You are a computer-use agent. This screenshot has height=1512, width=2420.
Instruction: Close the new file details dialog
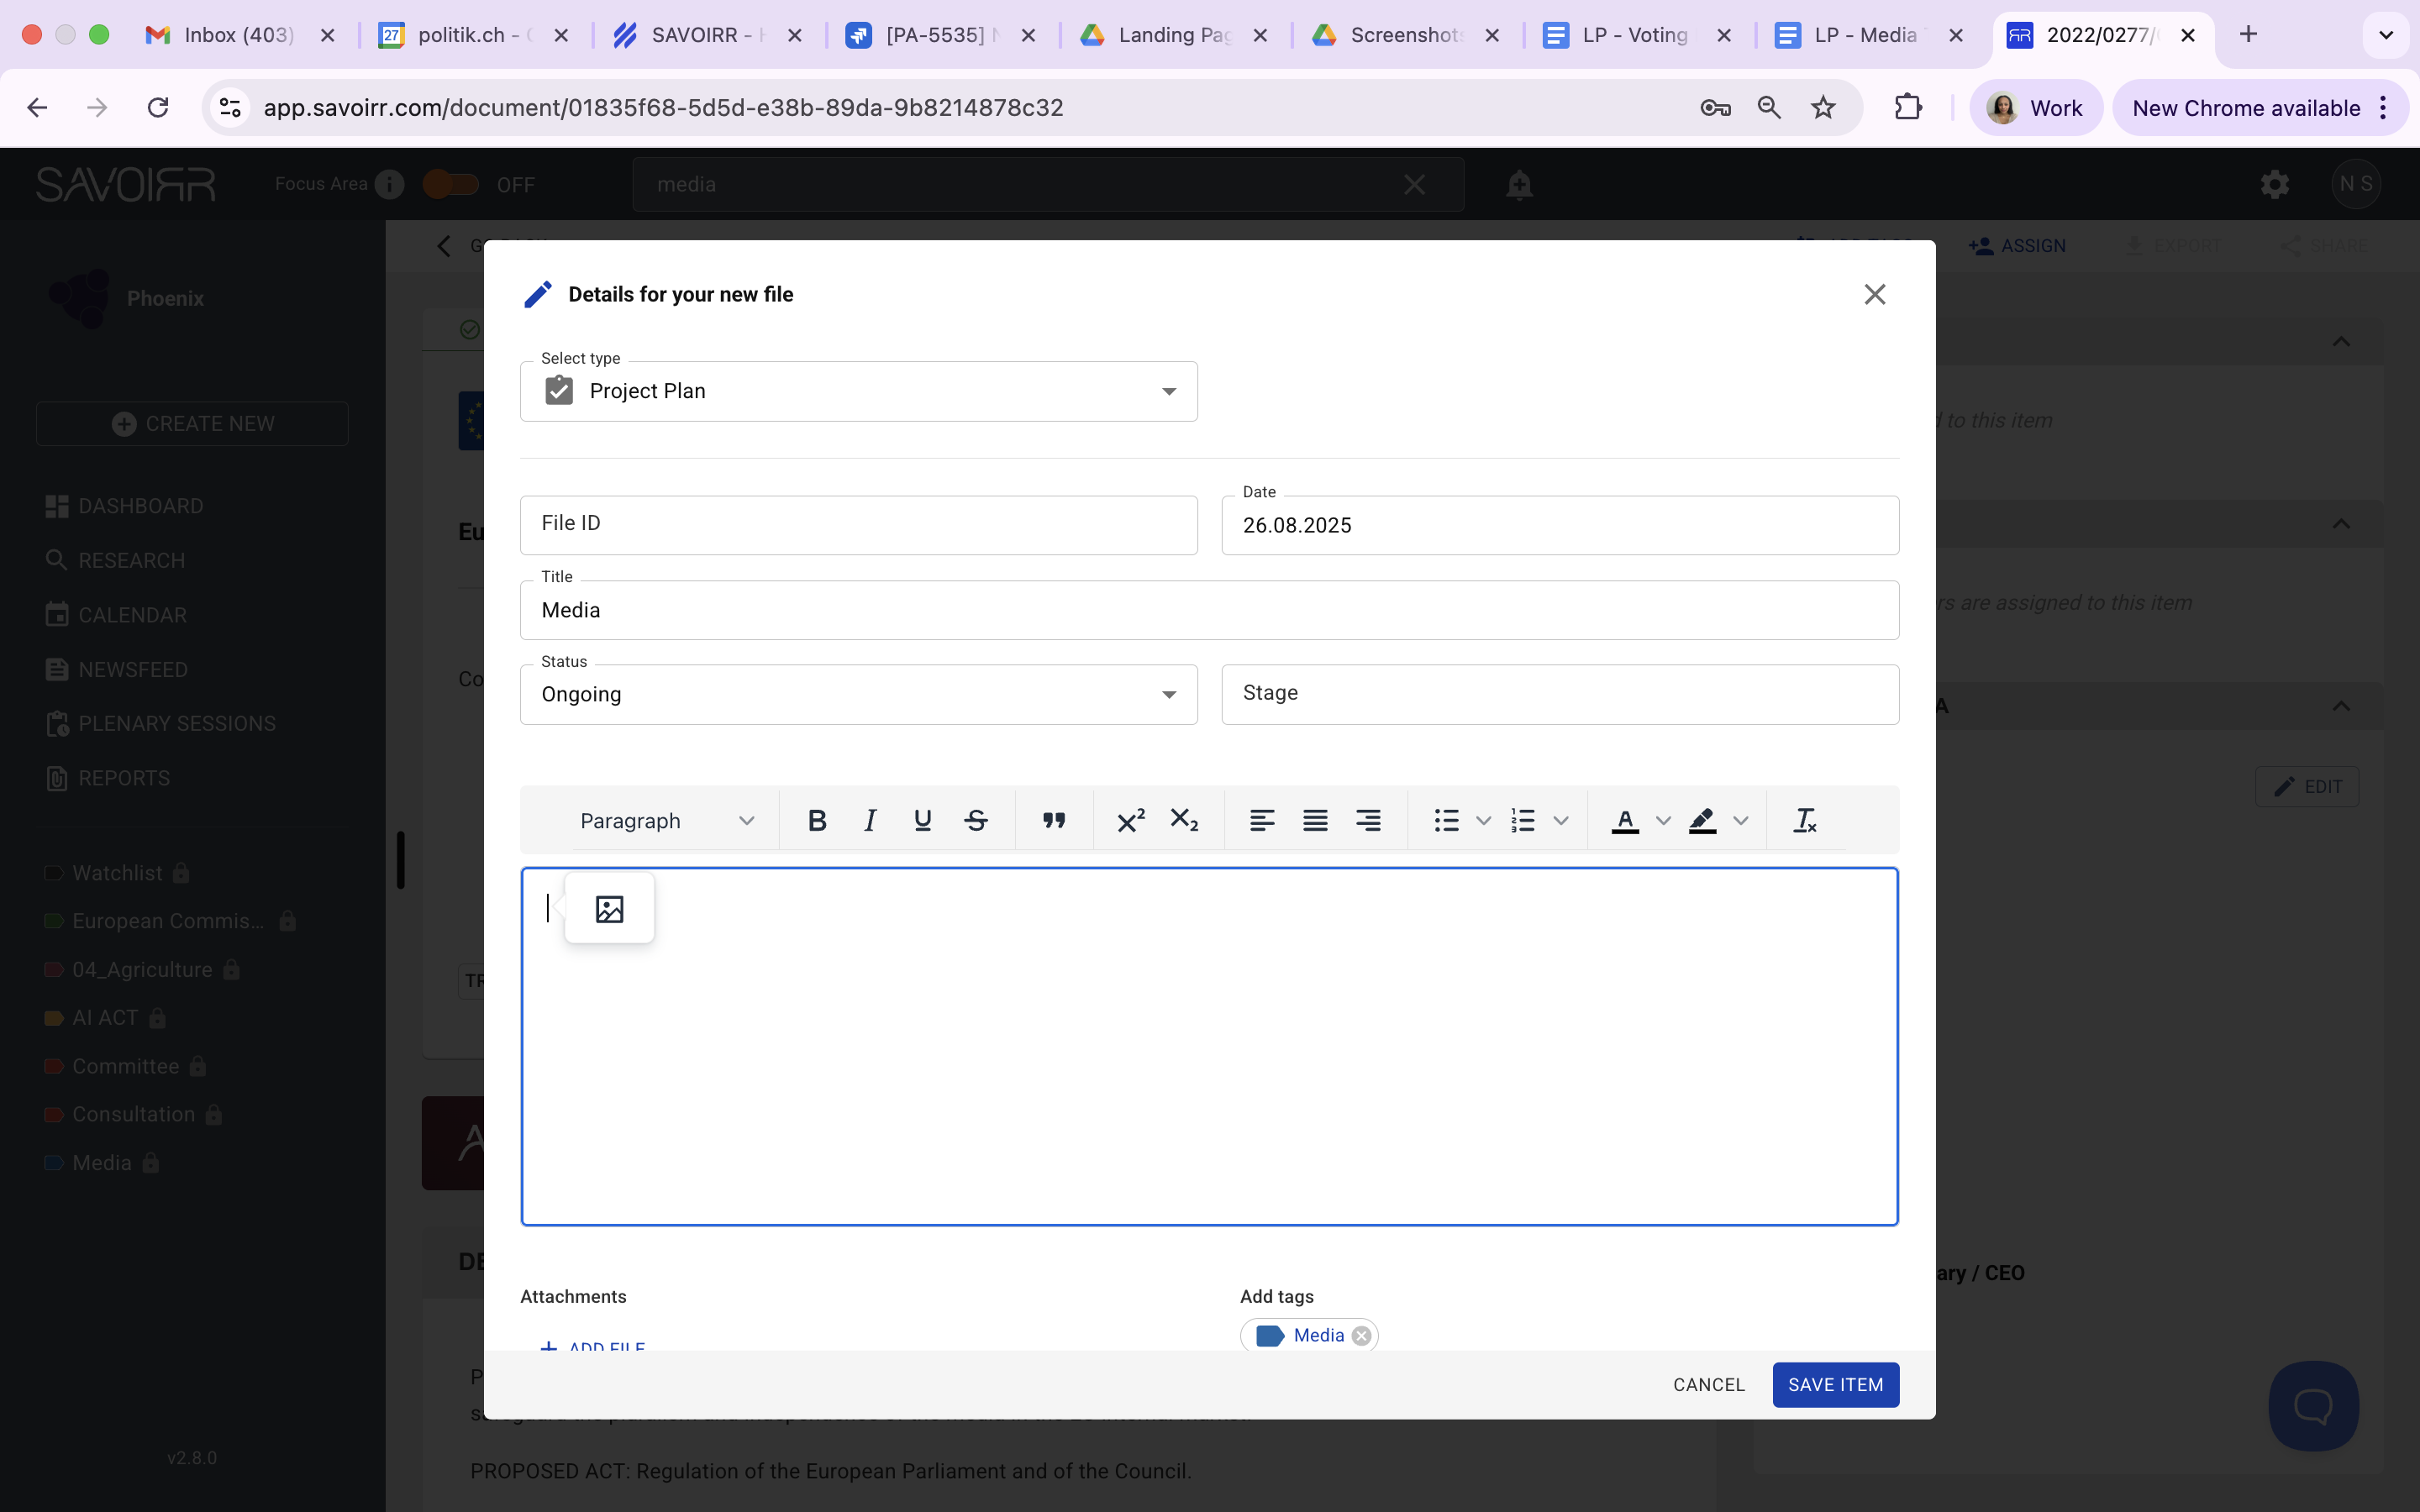[x=1875, y=294]
